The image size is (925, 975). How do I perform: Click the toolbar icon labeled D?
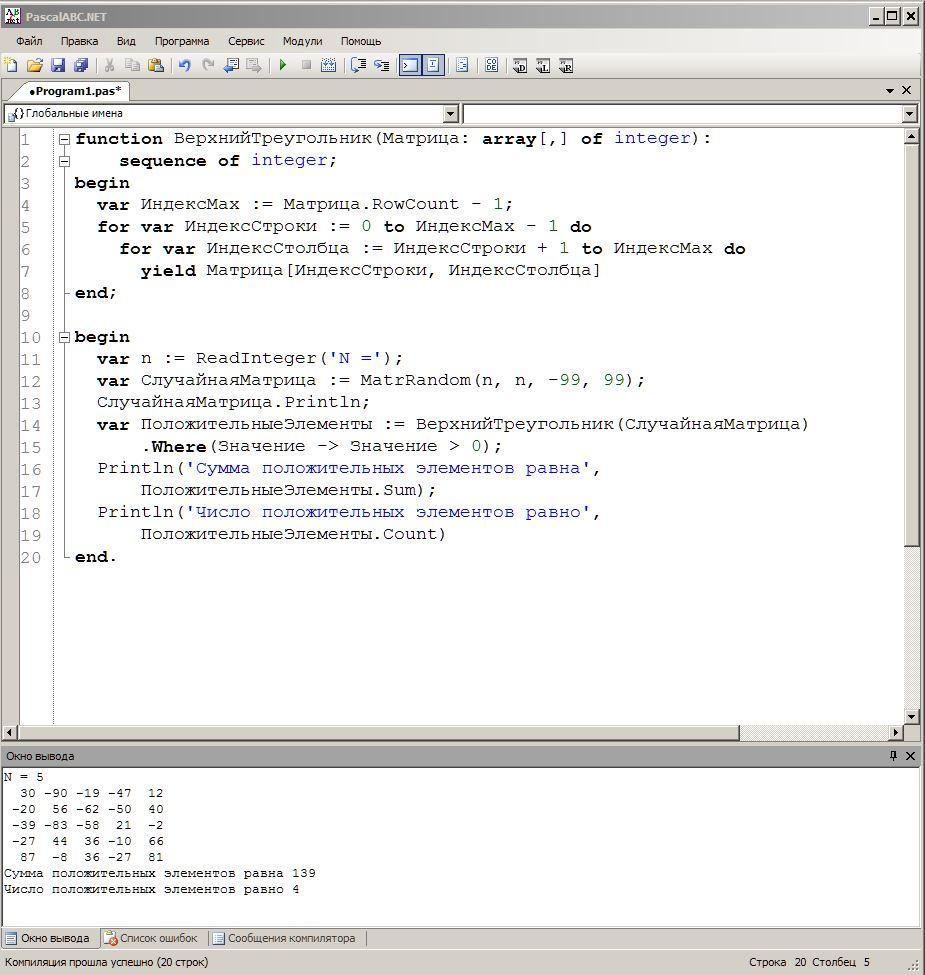pos(520,65)
